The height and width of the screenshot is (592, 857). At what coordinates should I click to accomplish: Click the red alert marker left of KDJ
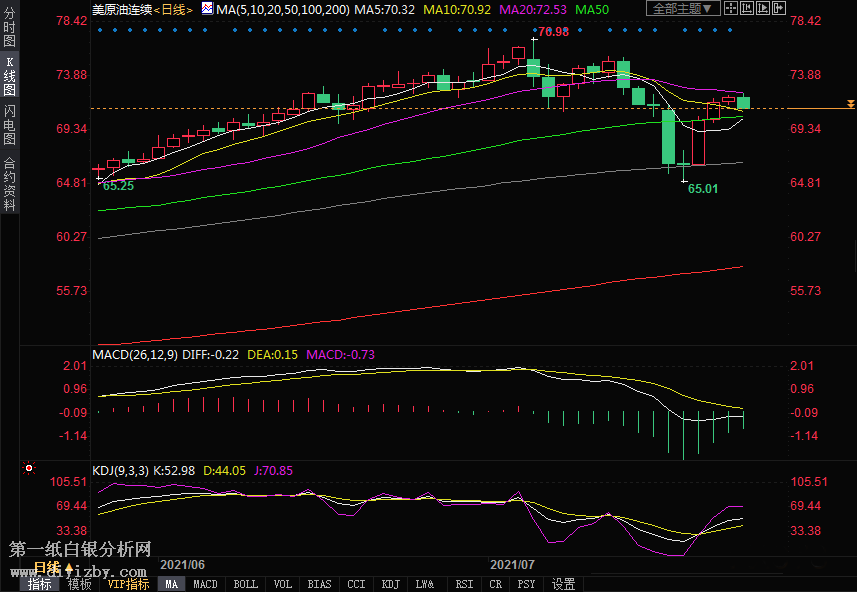[29, 468]
